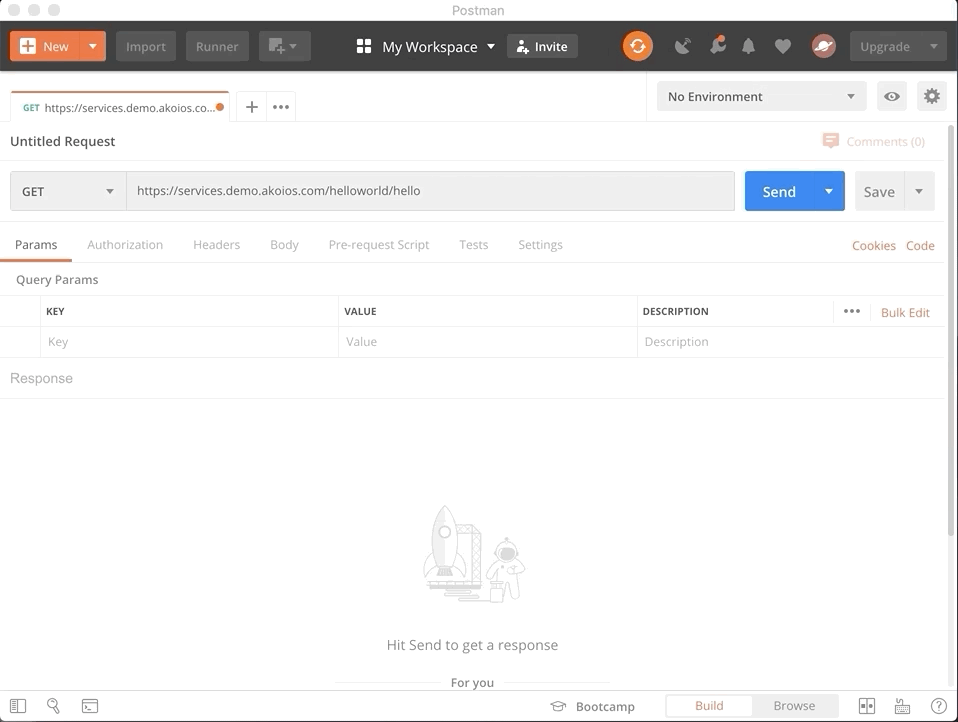Open the Cookies link

874,246
